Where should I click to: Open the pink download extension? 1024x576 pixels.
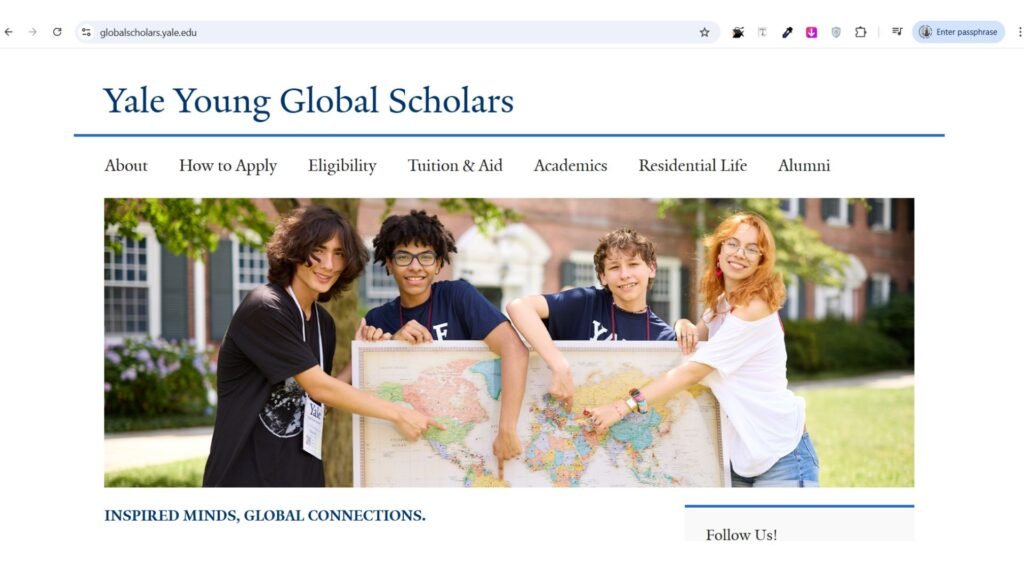pyautogui.click(x=811, y=32)
